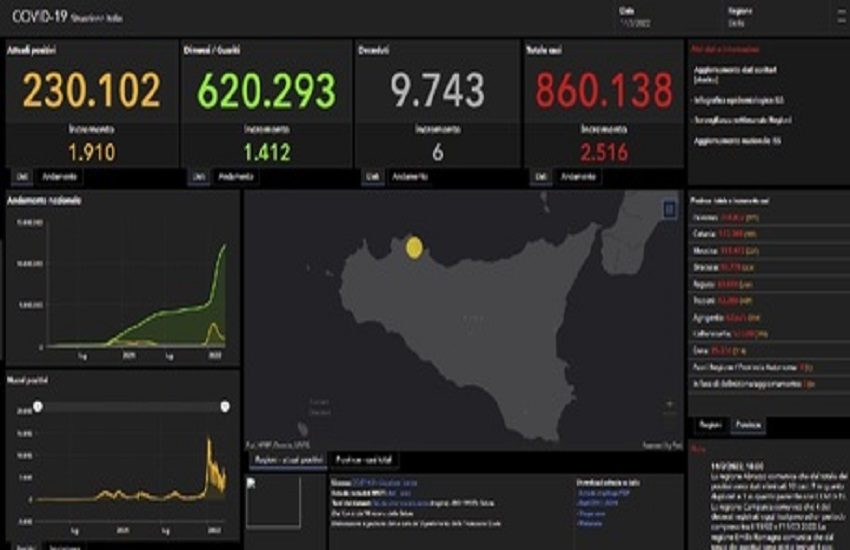Select Andamento tab under Totale casi

click(x=579, y=176)
